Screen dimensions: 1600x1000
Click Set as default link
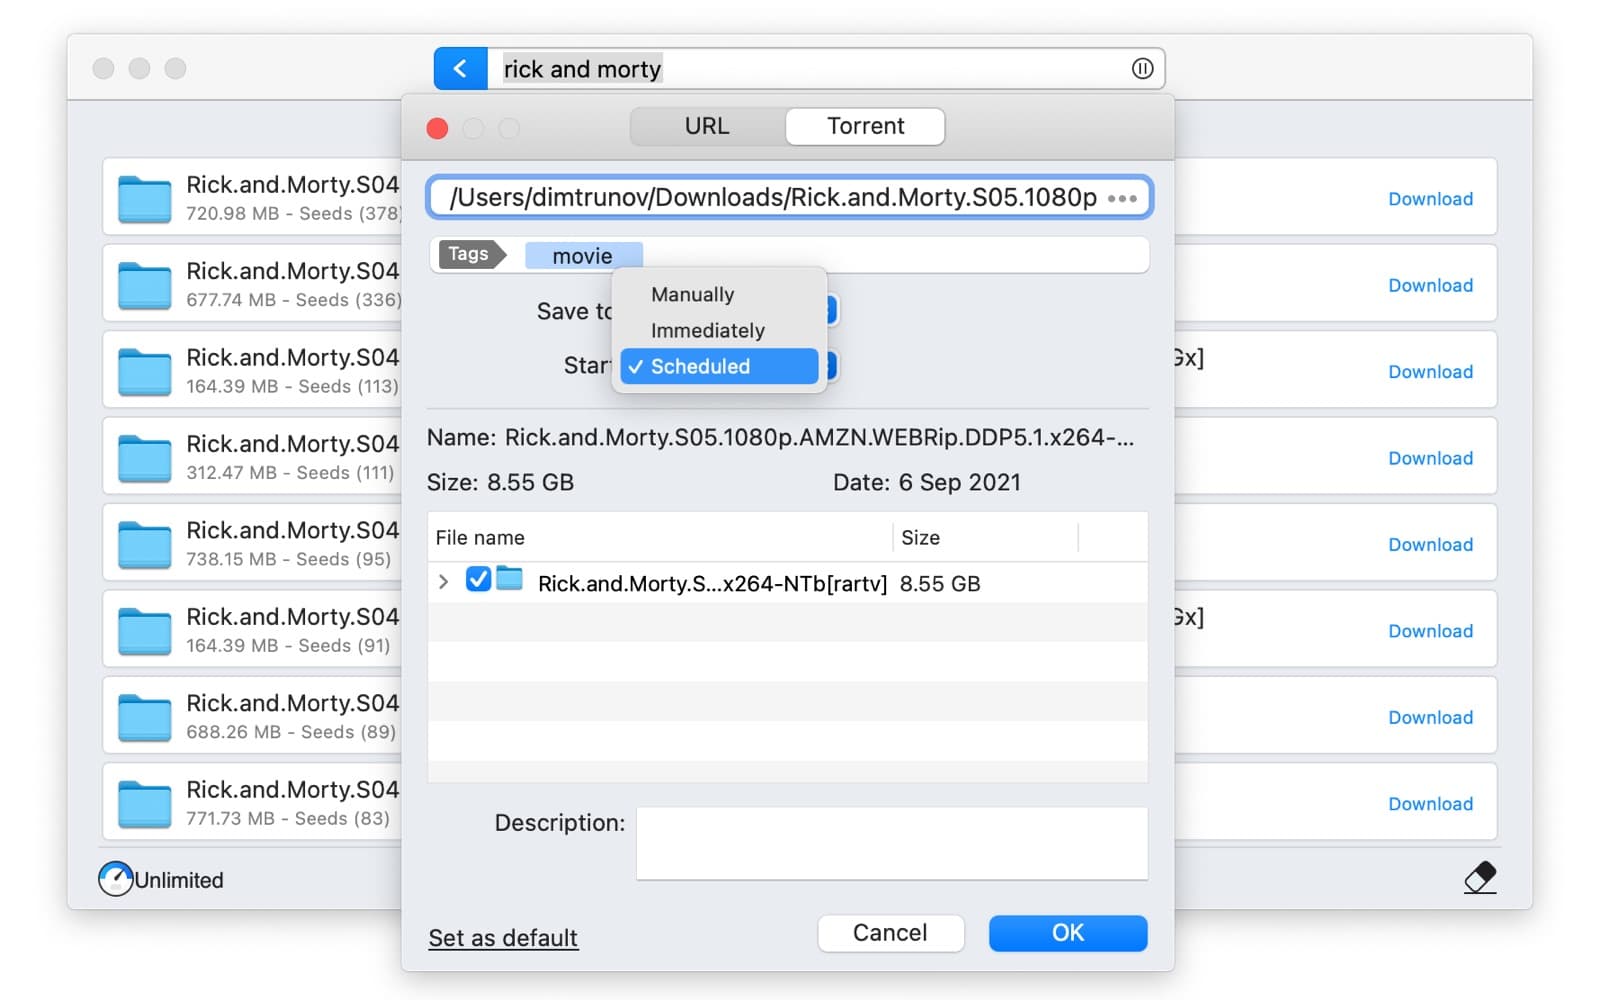503,937
